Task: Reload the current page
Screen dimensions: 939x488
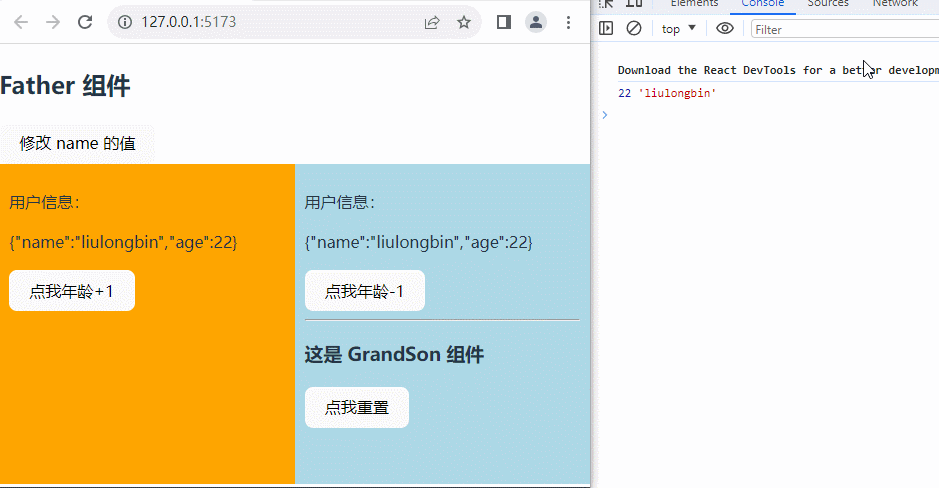Action: pos(85,22)
